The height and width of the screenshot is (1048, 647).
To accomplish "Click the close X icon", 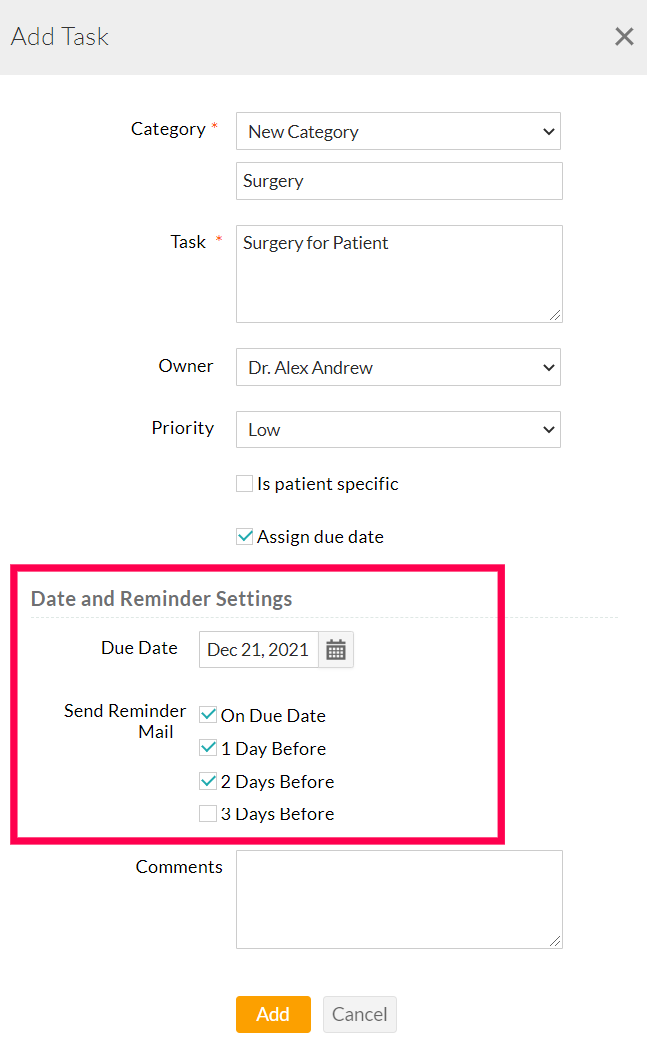I will coord(624,36).
